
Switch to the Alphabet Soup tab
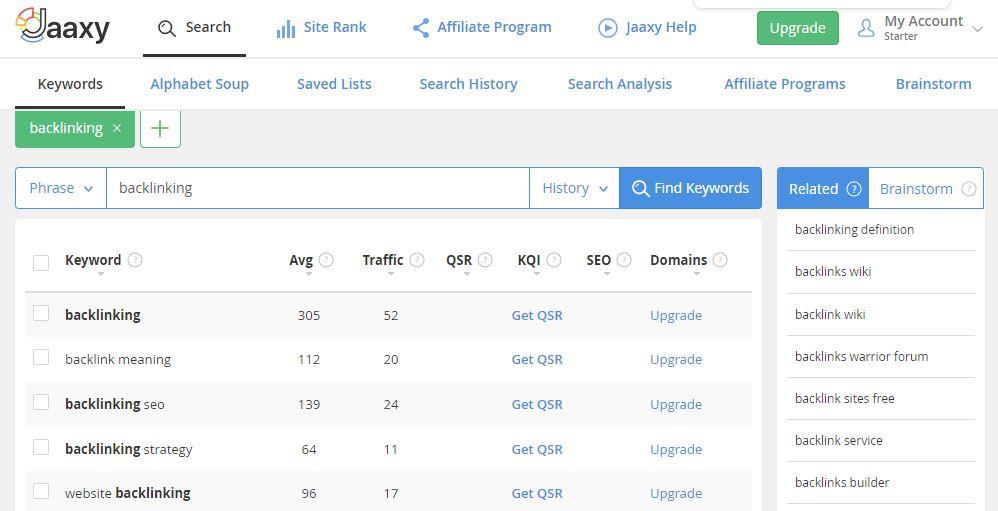[199, 84]
